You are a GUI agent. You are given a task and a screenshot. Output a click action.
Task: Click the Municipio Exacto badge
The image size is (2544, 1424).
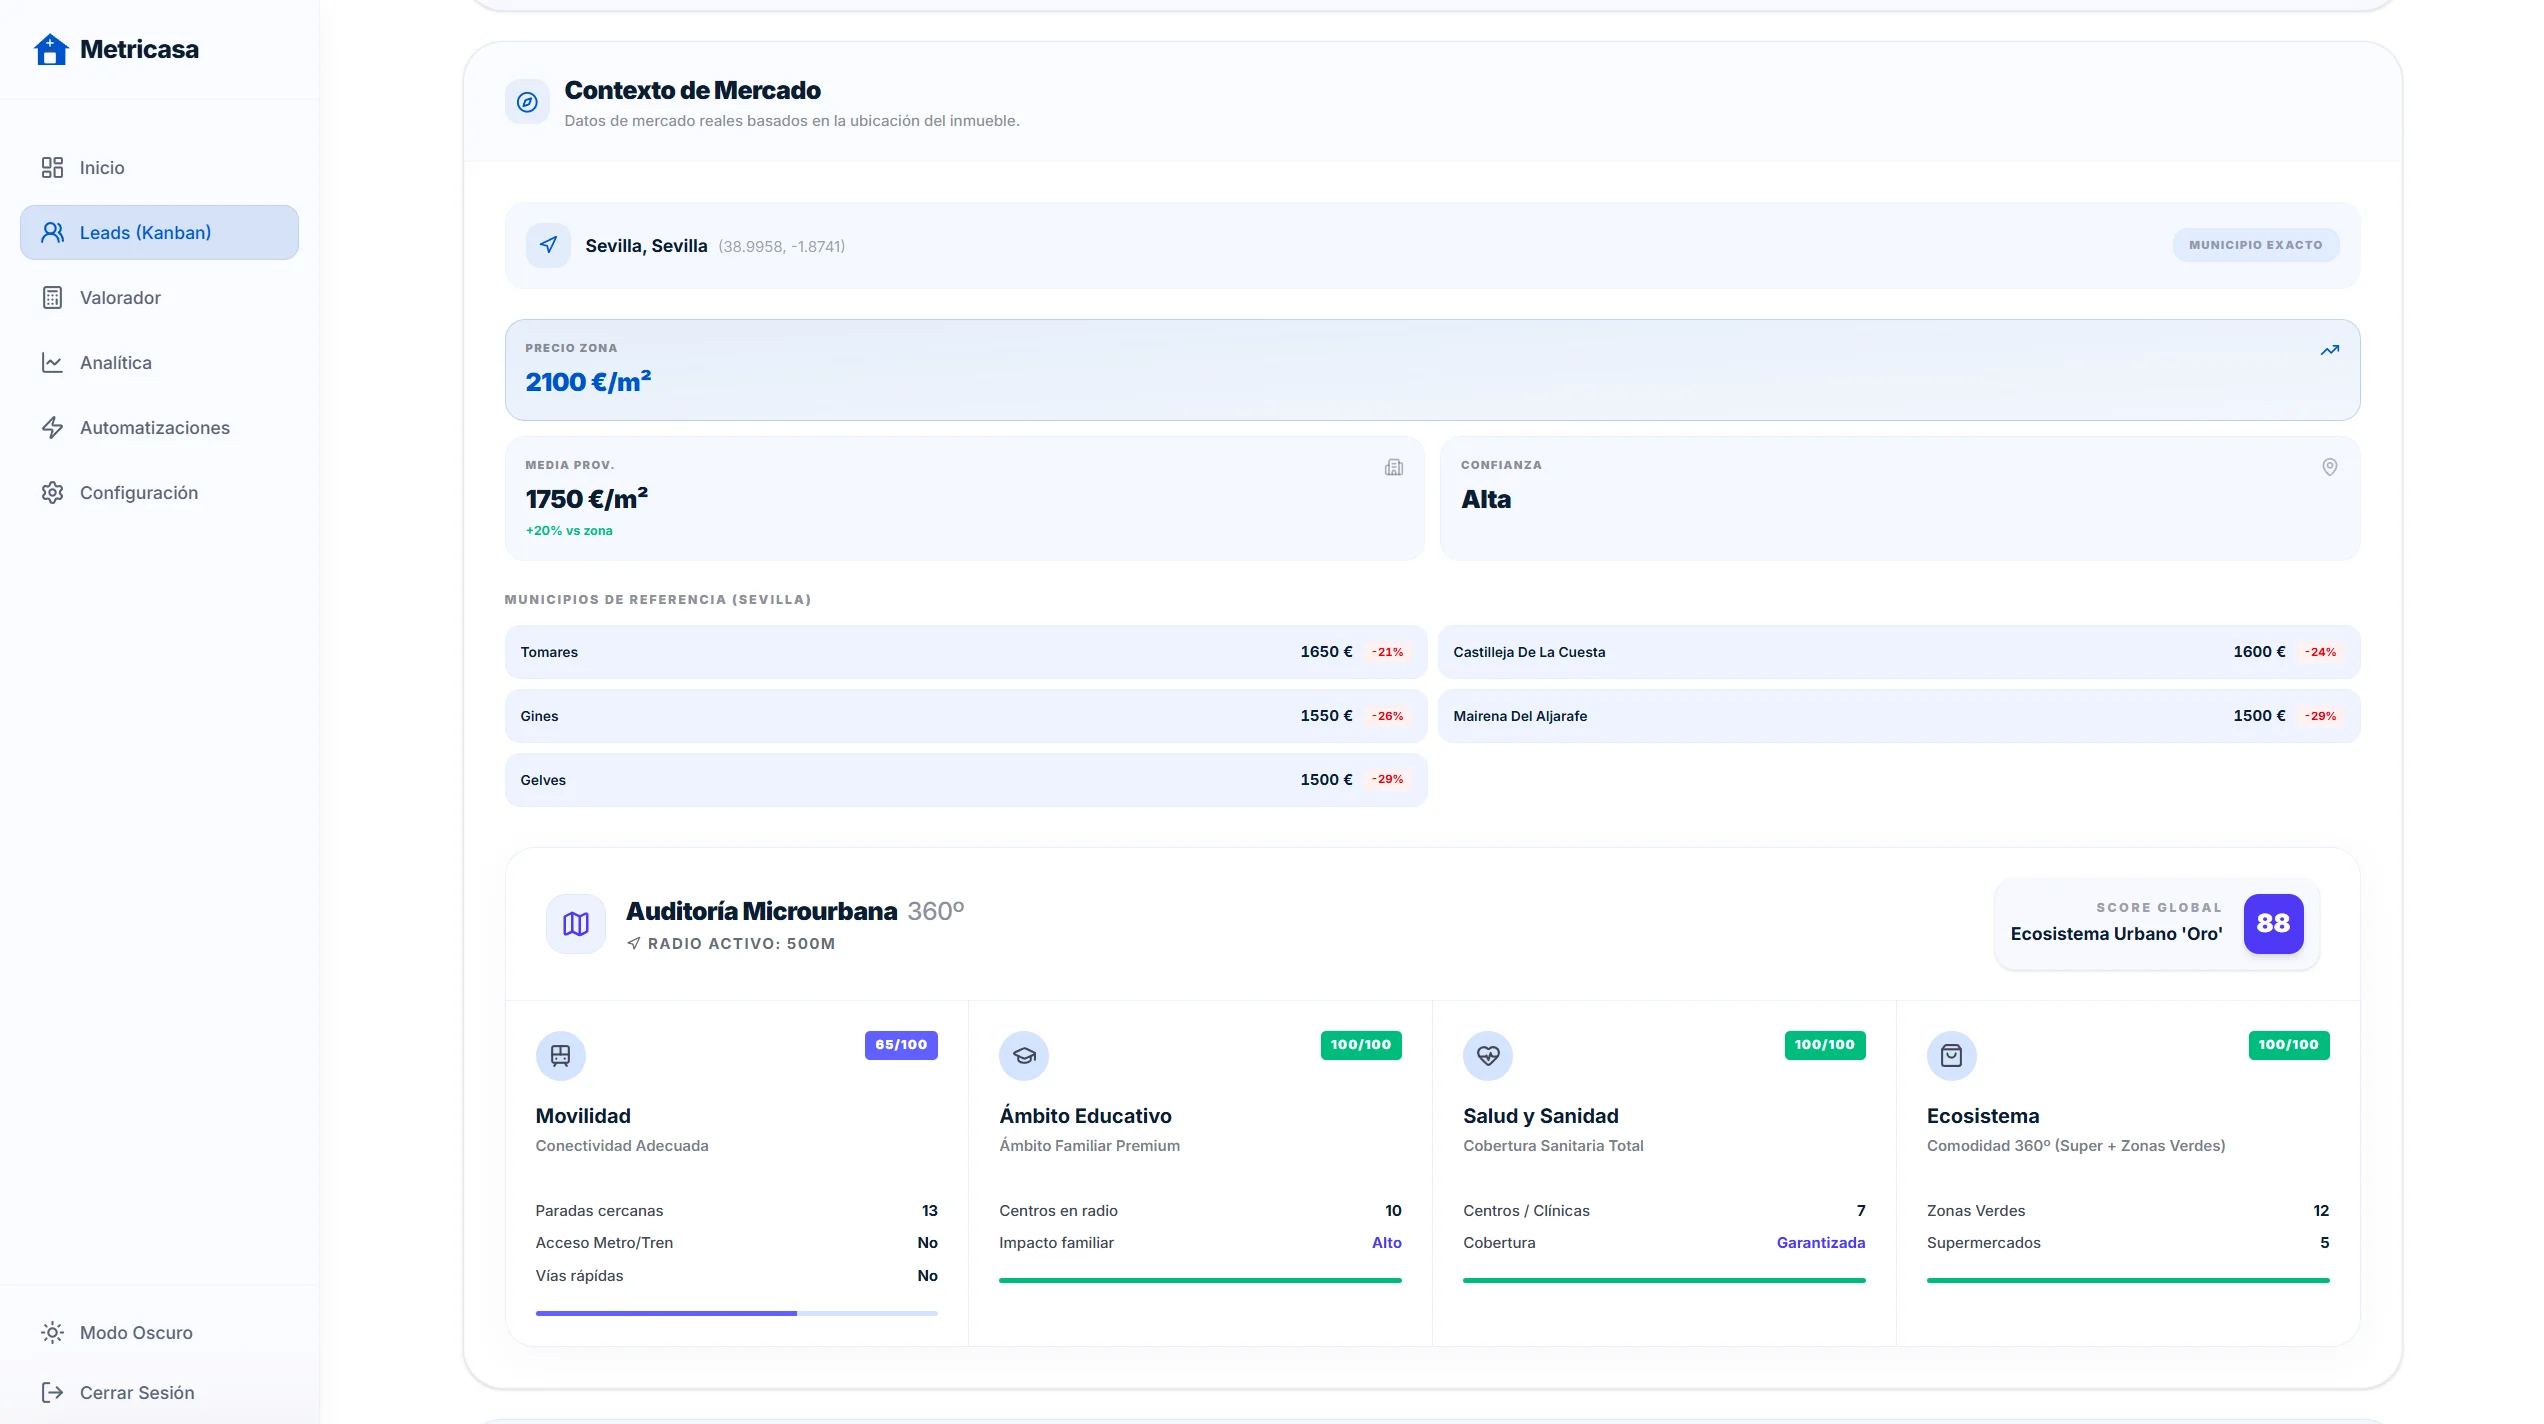2255,245
